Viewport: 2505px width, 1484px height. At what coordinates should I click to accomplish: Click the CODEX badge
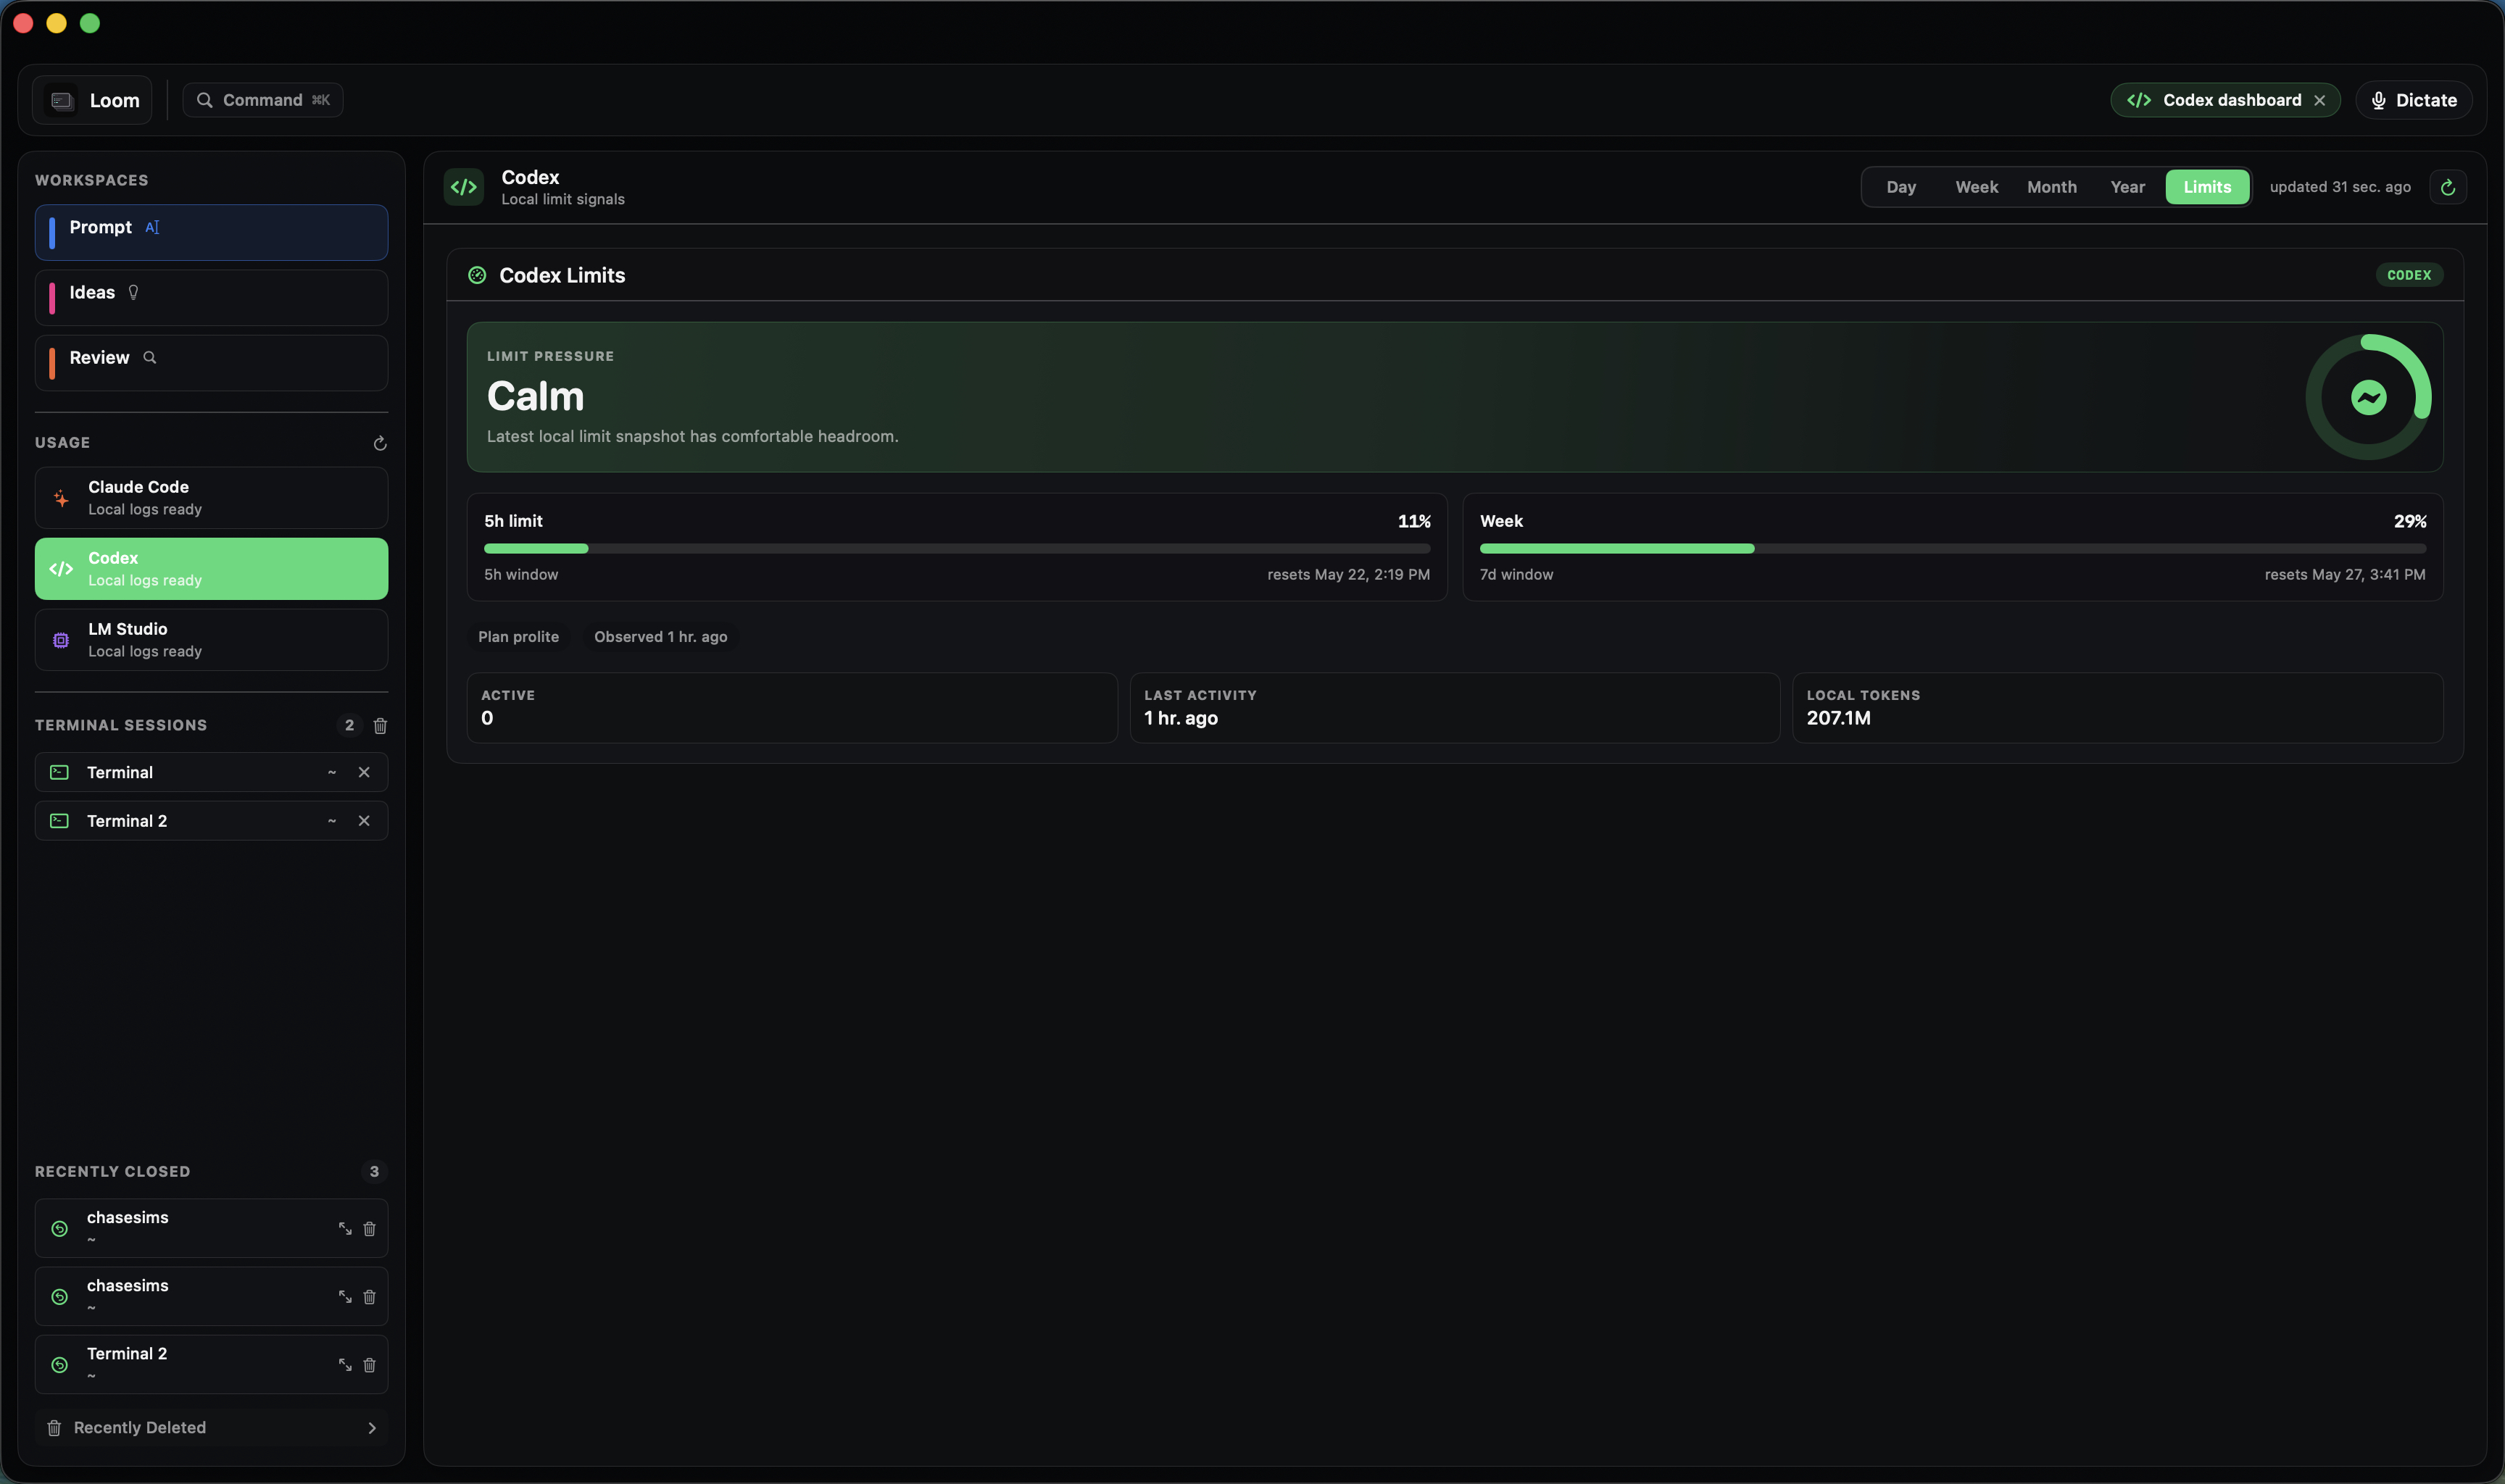click(2409, 275)
